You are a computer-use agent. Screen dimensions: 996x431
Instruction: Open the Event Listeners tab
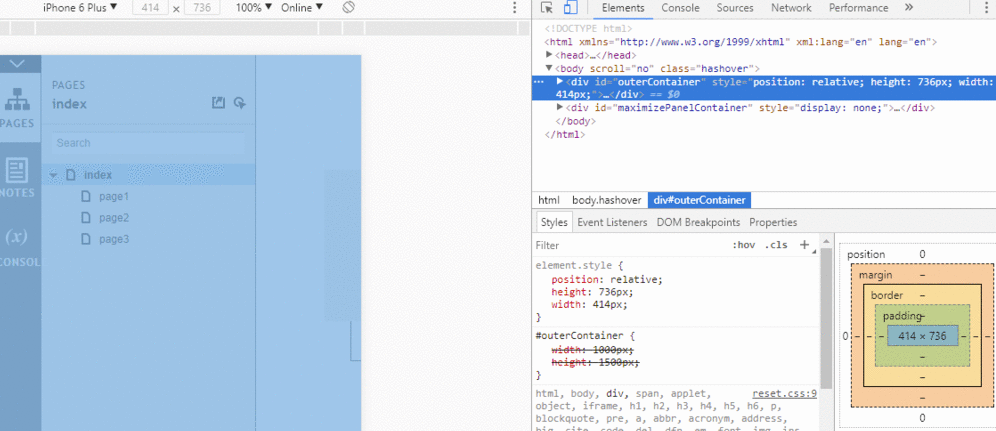pos(612,222)
